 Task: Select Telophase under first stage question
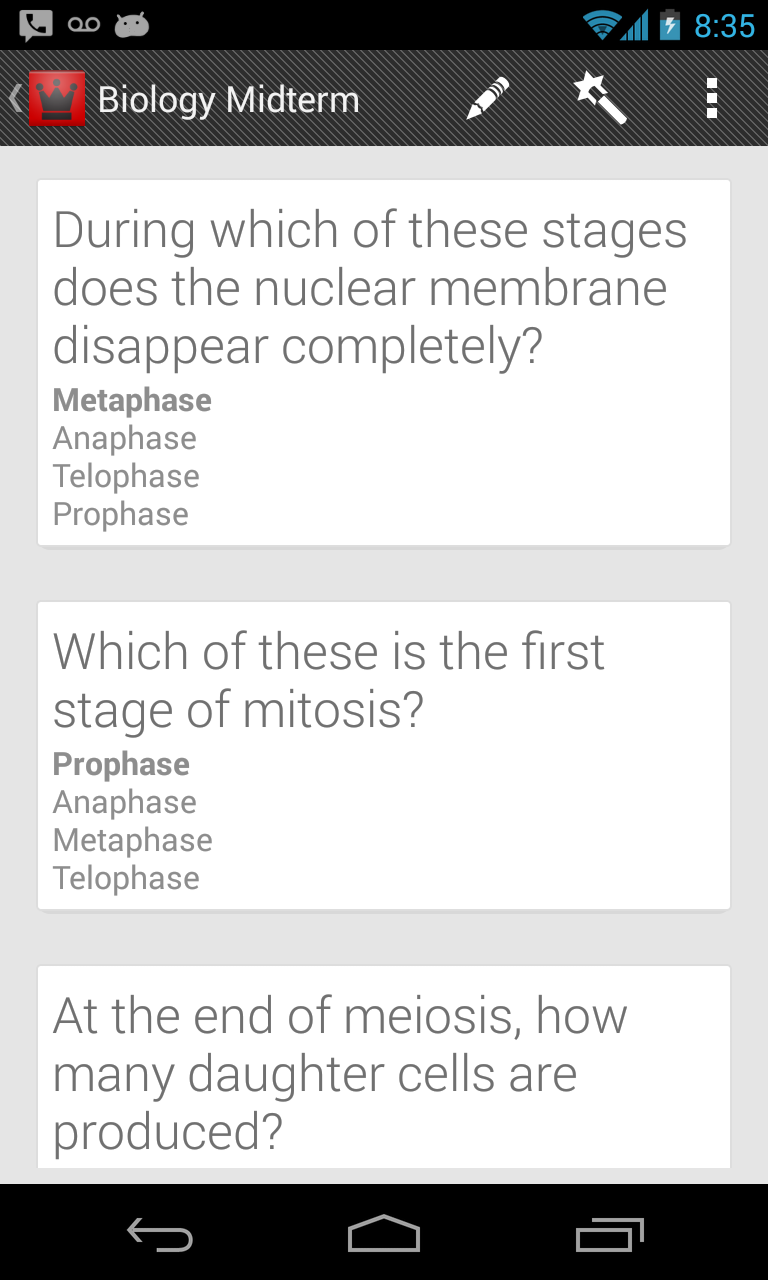point(126,878)
